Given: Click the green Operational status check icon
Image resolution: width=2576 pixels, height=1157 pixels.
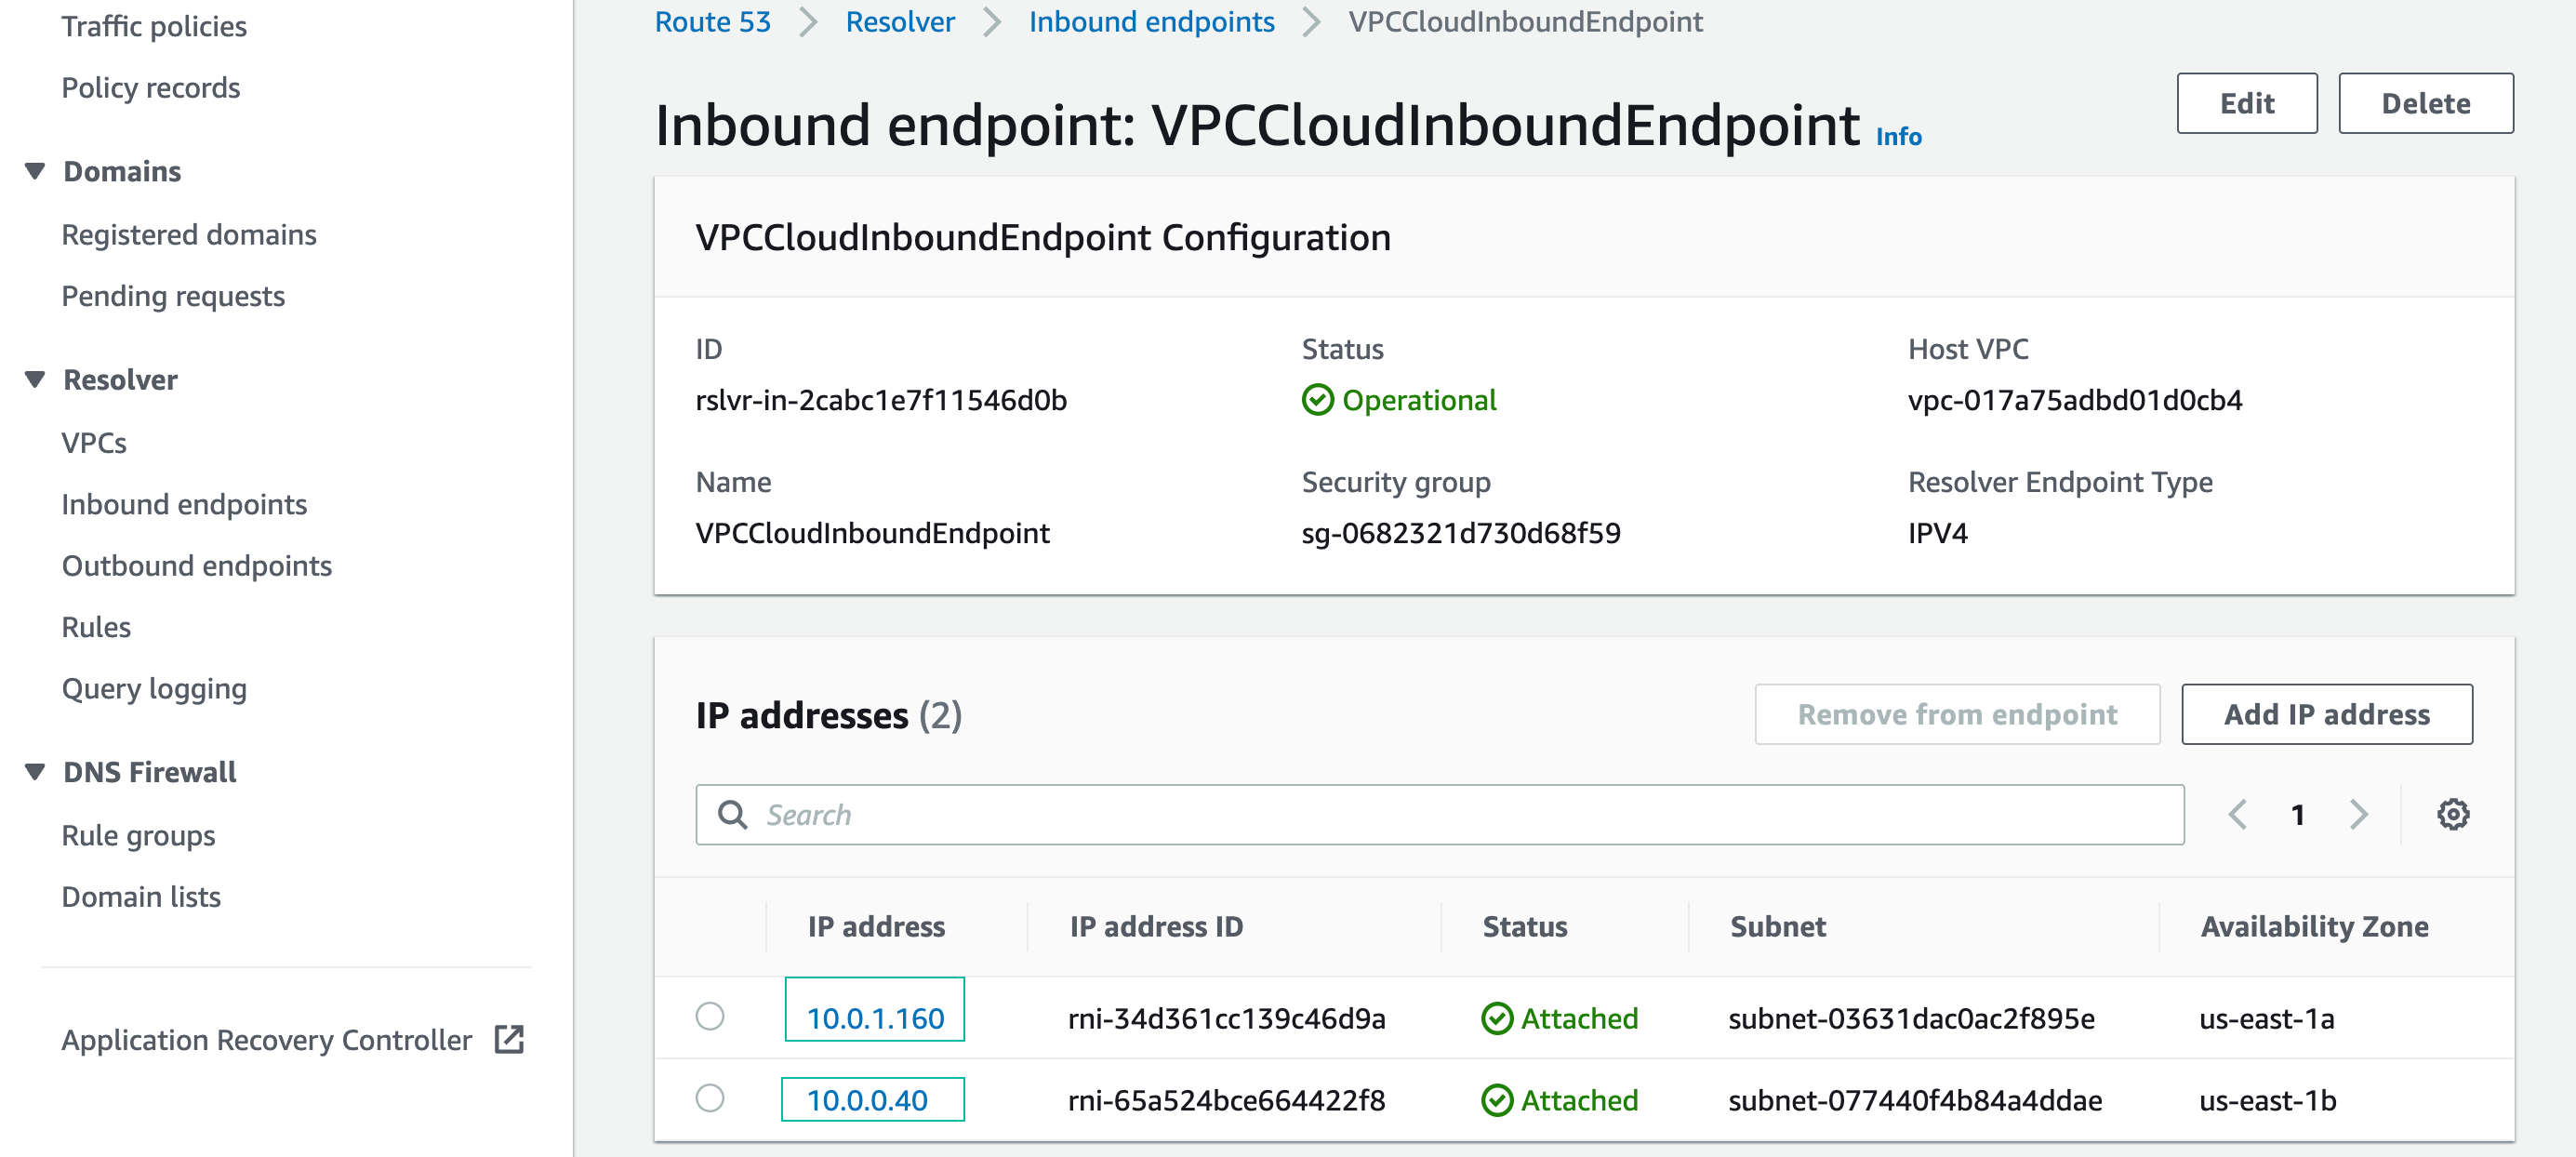Looking at the screenshot, I should tap(1318, 400).
